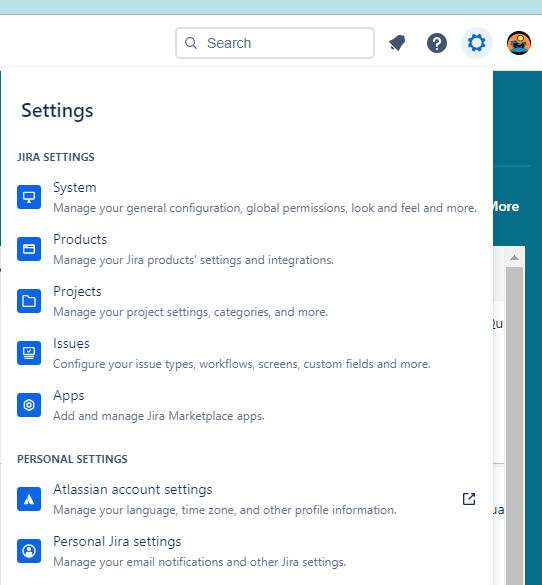Image resolution: width=542 pixels, height=585 pixels.
Task: Open System settings
Action: pyautogui.click(x=247, y=197)
